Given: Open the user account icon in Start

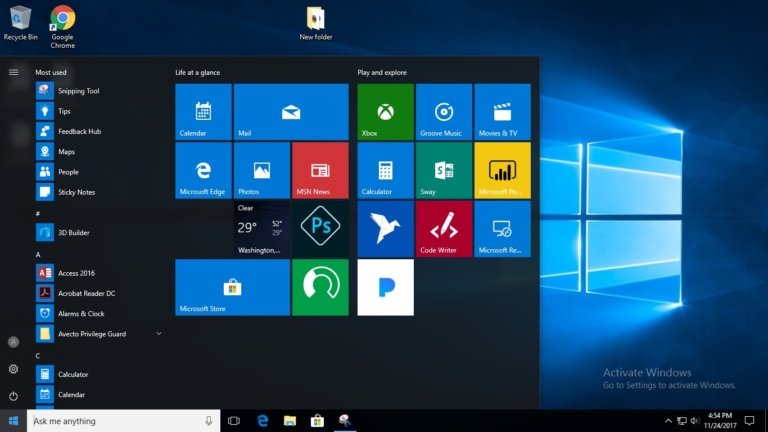Looking at the screenshot, I should (13, 342).
